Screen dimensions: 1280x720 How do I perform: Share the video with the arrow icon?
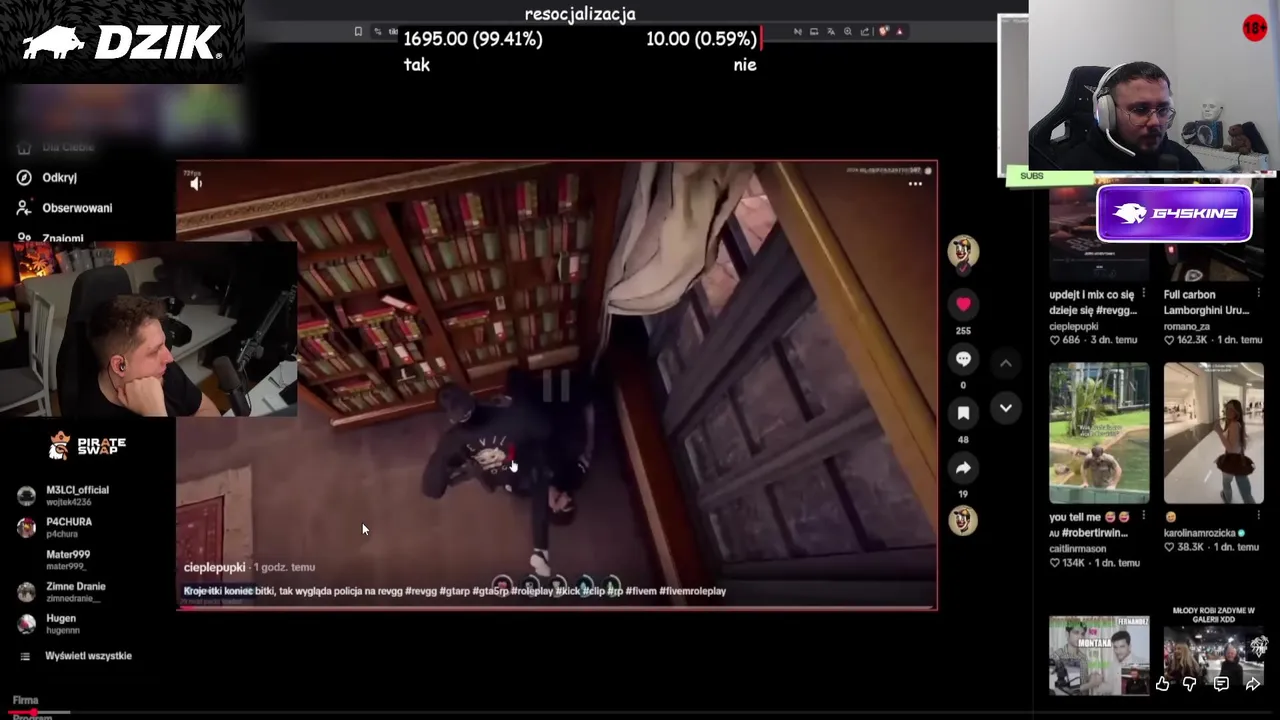point(963,468)
